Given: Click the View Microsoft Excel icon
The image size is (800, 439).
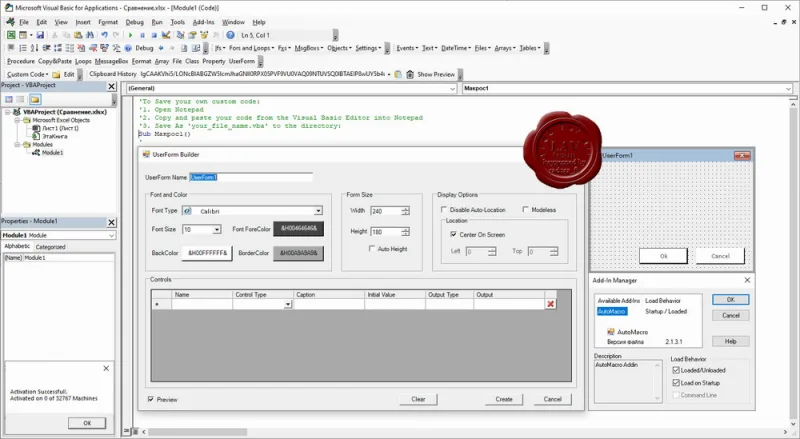Looking at the screenshot, I should click(x=11, y=35).
